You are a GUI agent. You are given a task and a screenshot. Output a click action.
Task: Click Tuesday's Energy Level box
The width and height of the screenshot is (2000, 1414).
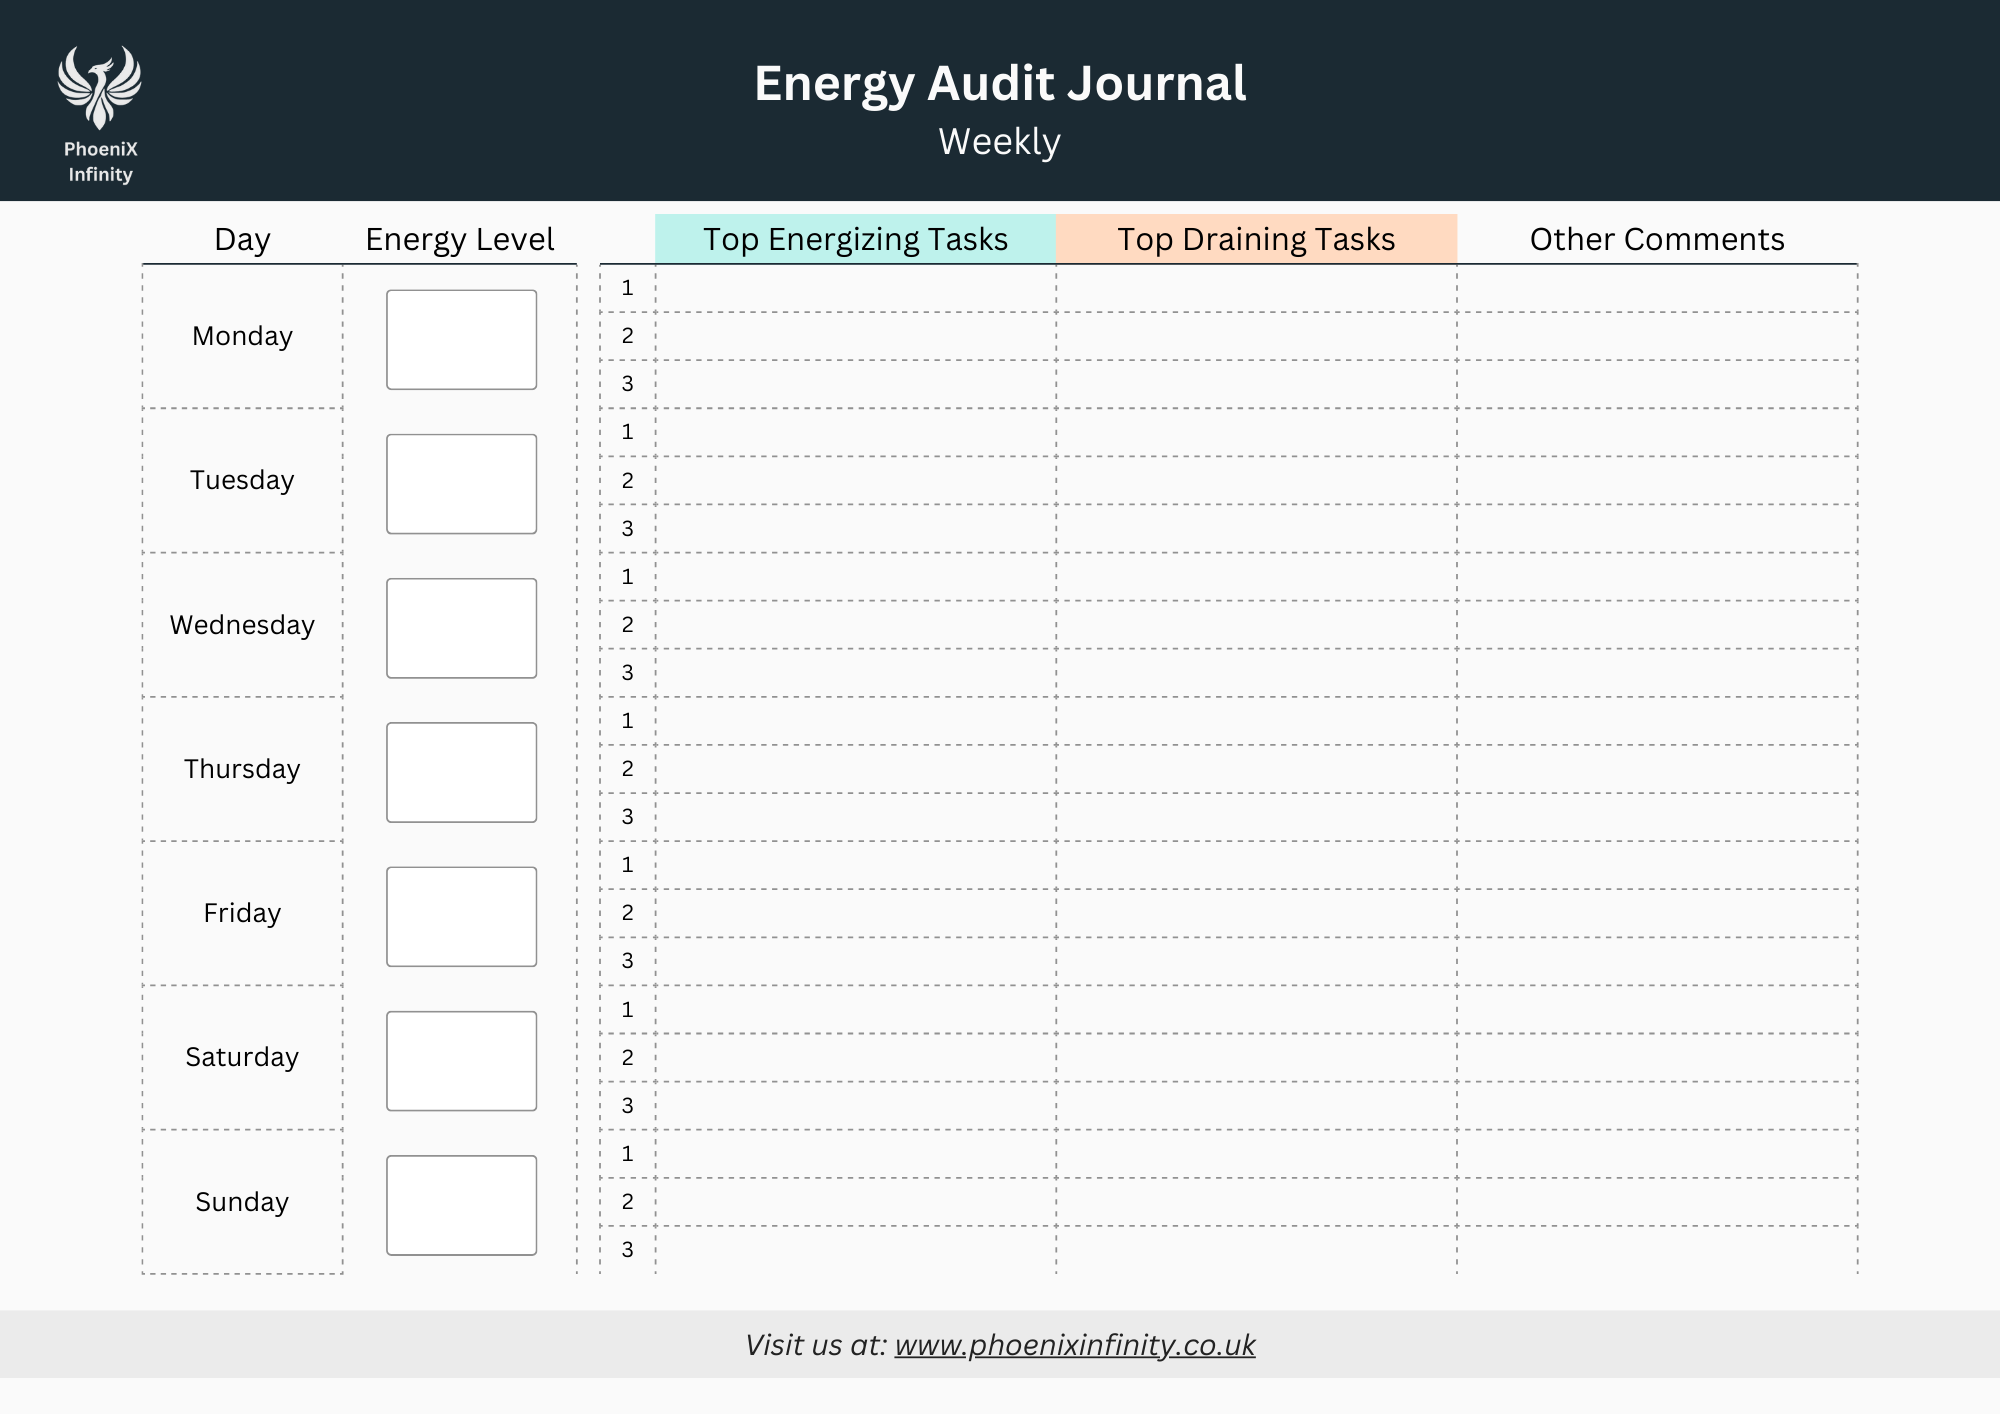tap(461, 484)
